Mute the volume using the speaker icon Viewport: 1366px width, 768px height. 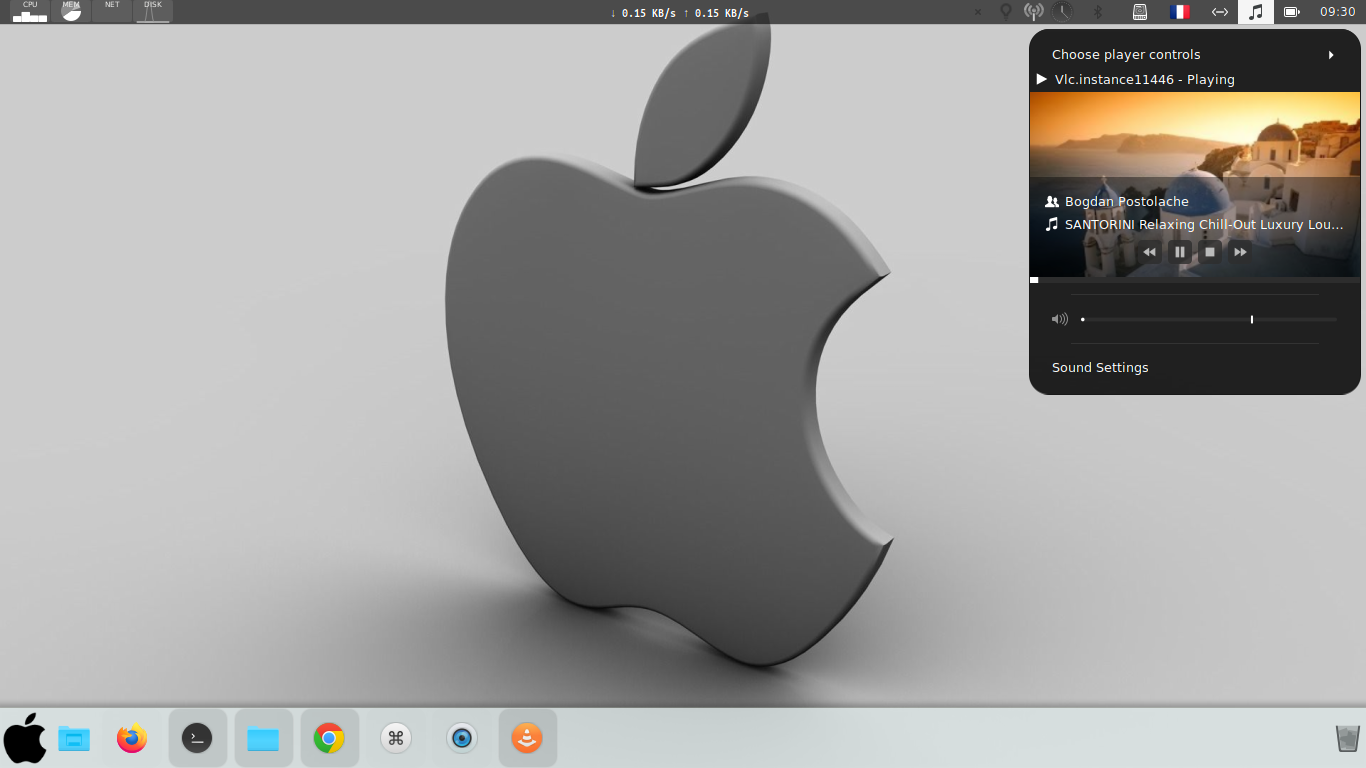[x=1060, y=319]
